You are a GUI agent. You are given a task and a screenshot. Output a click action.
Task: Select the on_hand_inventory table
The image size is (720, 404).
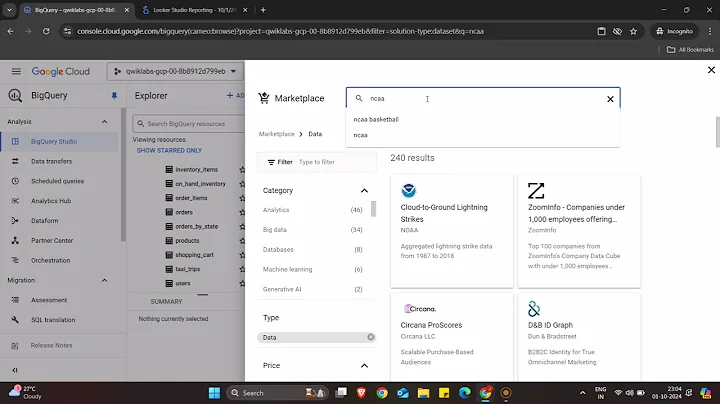[201, 184]
